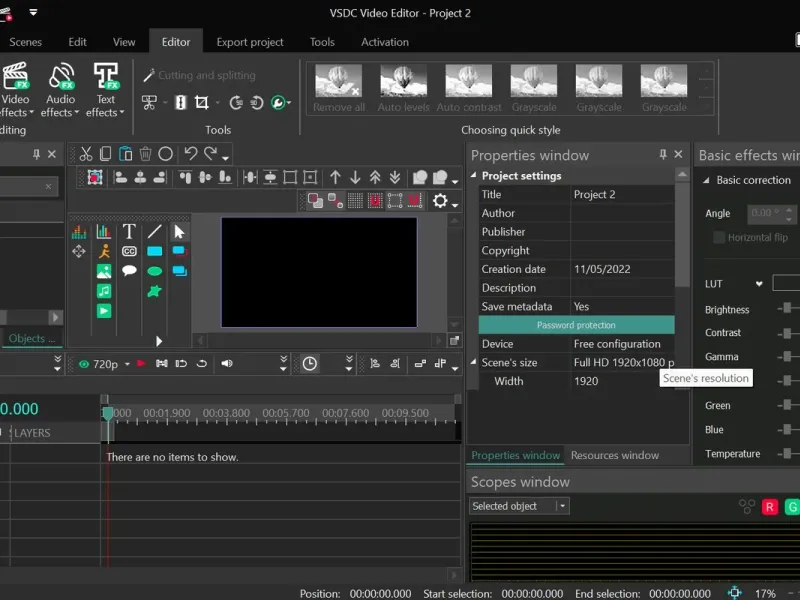Click the Crop tool icon
Image resolution: width=800 pixels, height=600 pixels.
point(202,102)
